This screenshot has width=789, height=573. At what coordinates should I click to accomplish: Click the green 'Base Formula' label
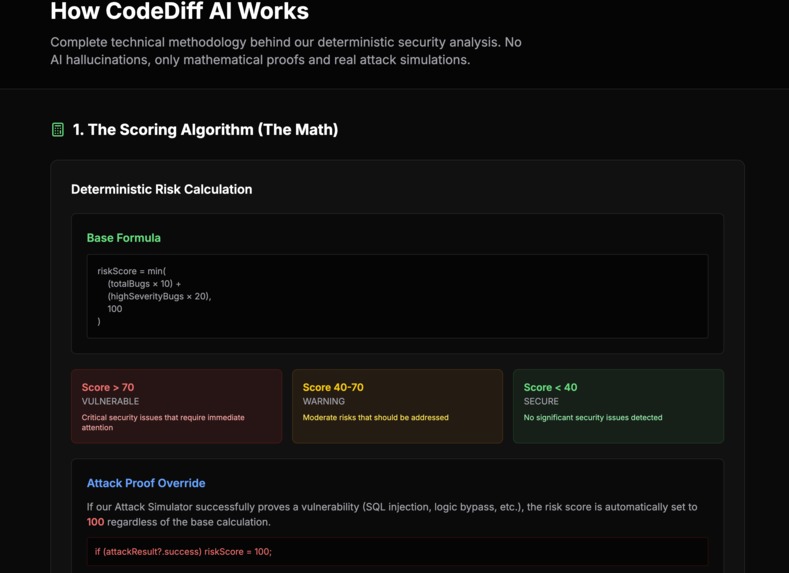[x=124, y=238]
